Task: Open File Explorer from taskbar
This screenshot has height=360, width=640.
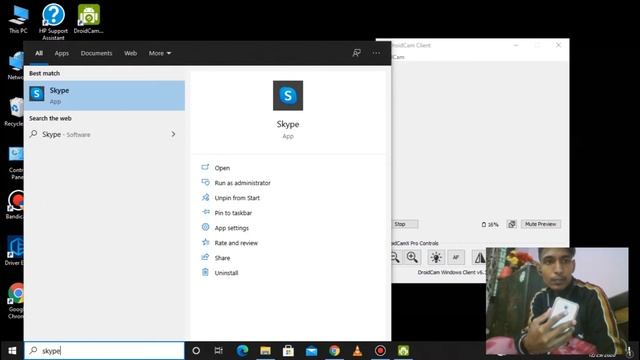Action: tap(265, 351)
